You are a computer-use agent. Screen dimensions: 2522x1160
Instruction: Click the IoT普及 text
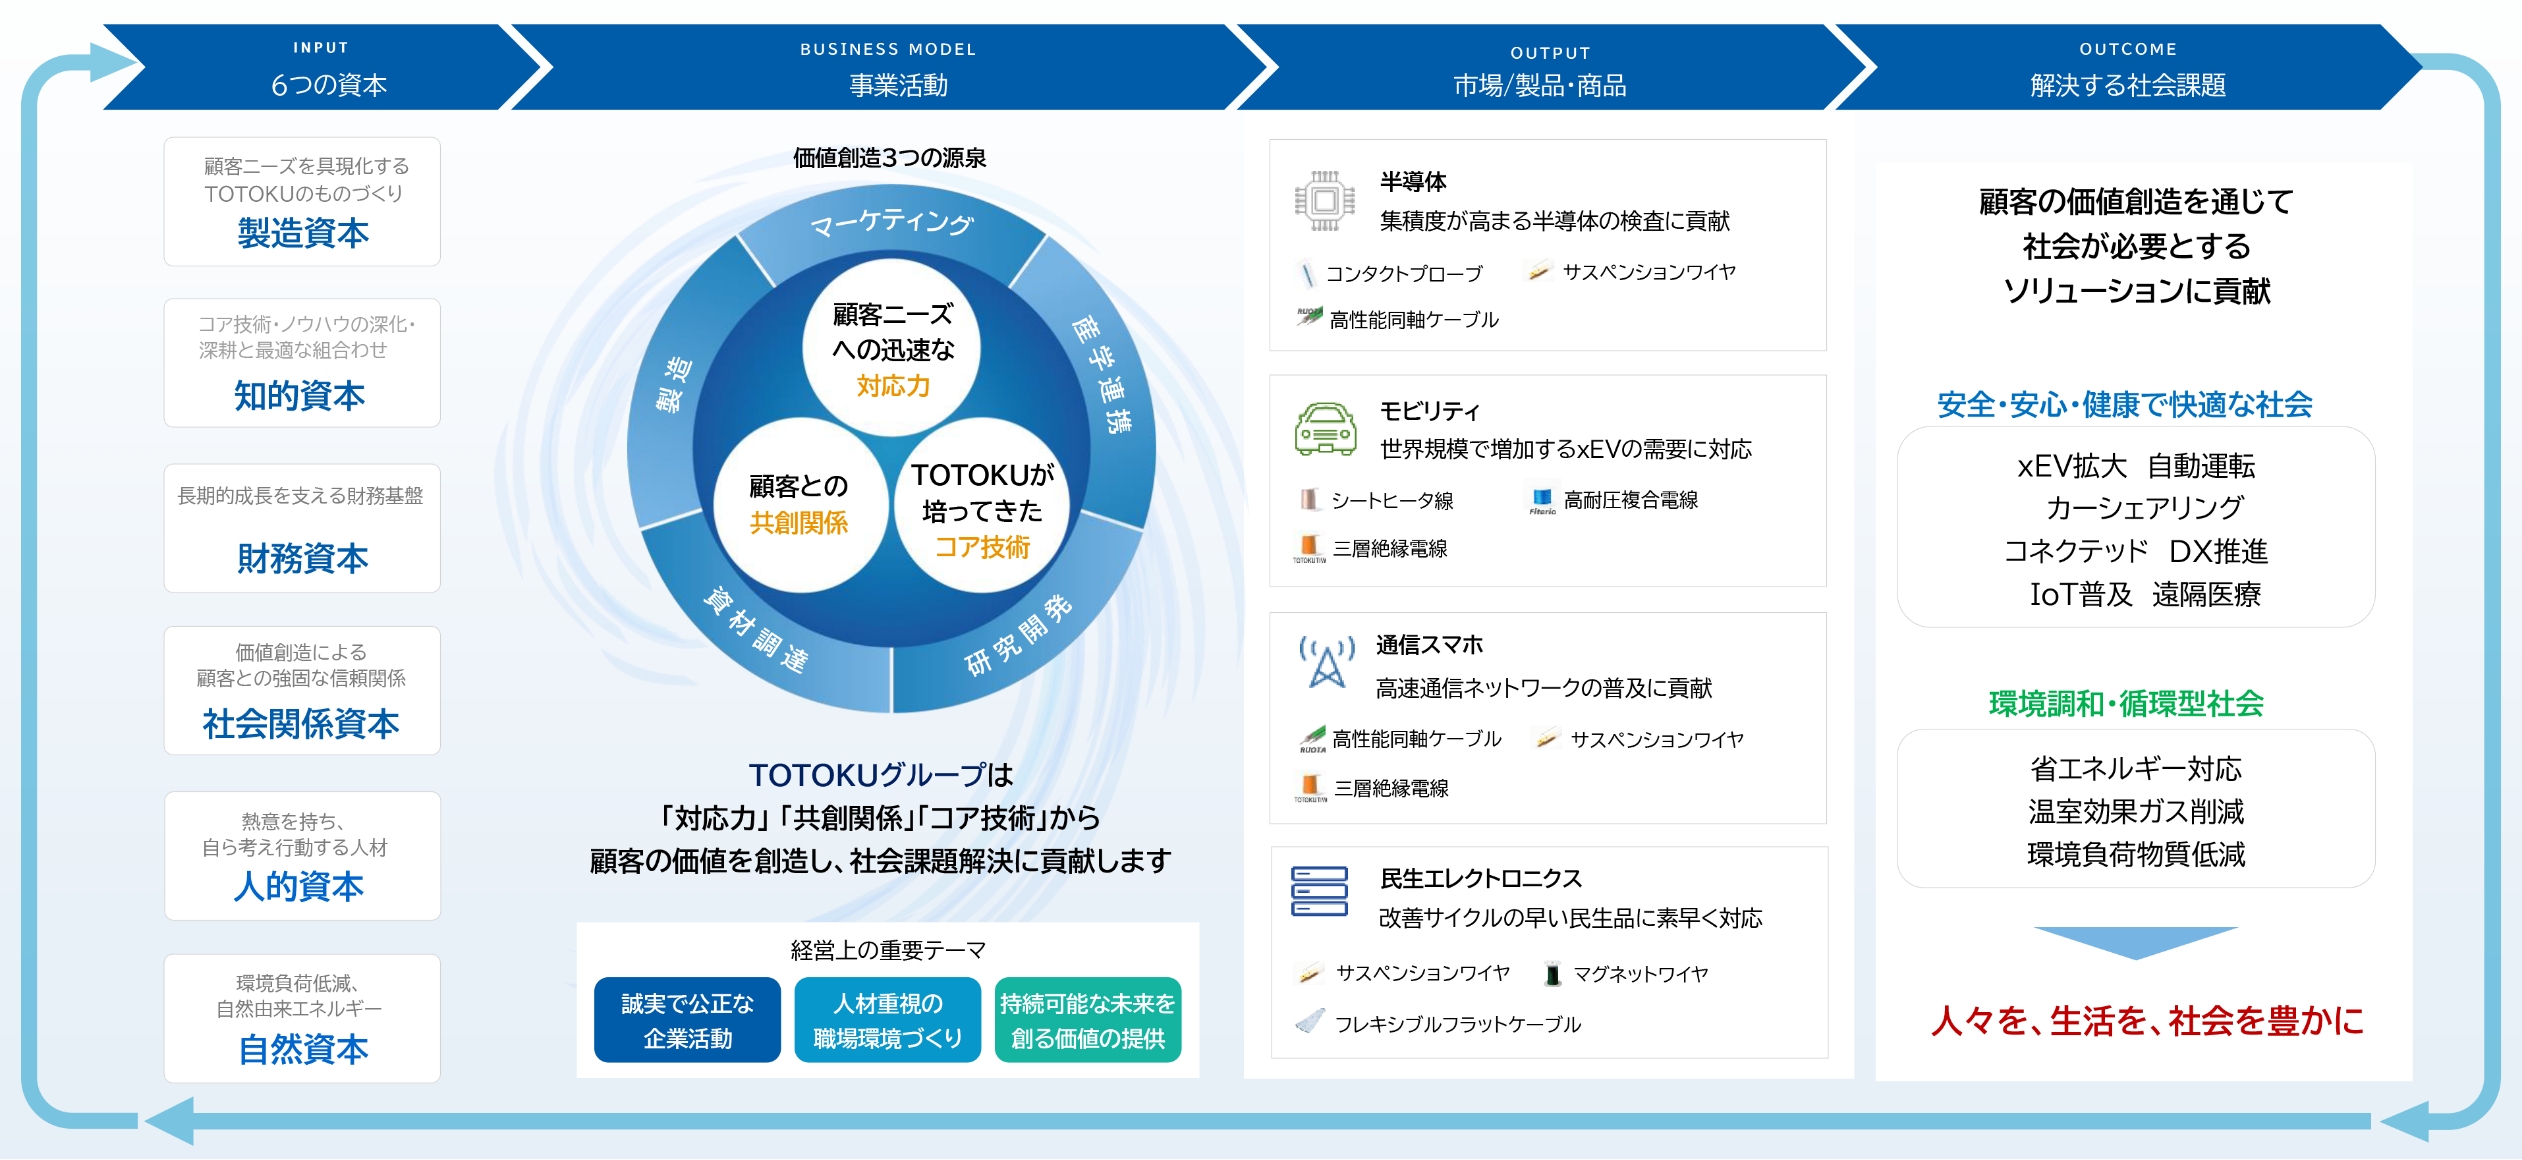pyautogui.click(x=2081, y=595)
